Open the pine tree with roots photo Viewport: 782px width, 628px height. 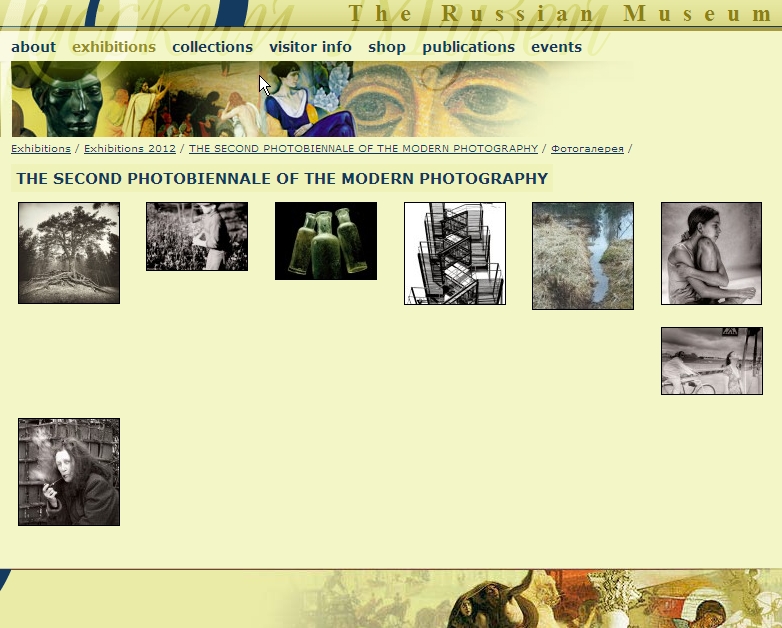point(69,253)
